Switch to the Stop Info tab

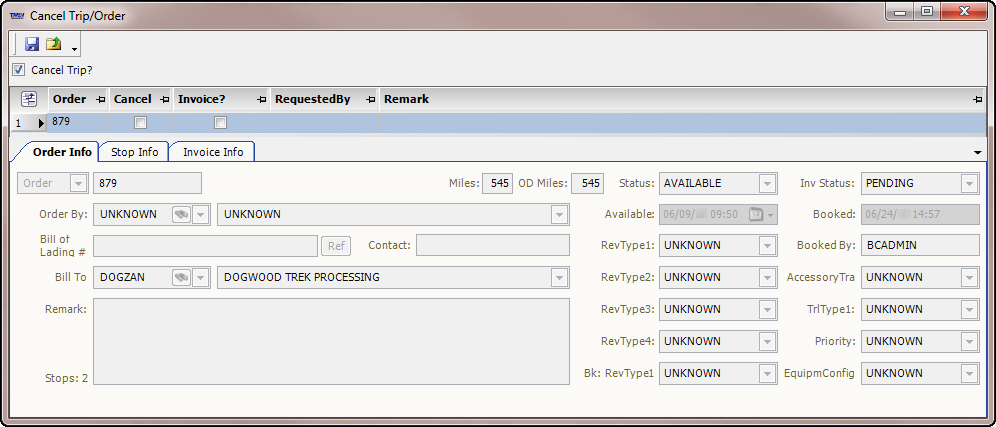click(x=135, y=152)
